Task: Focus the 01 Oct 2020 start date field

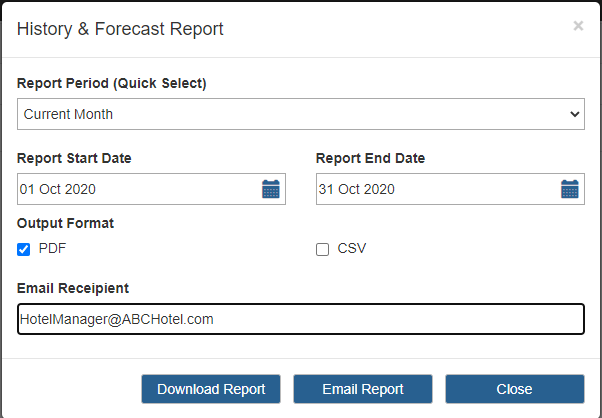Action: 151,189
